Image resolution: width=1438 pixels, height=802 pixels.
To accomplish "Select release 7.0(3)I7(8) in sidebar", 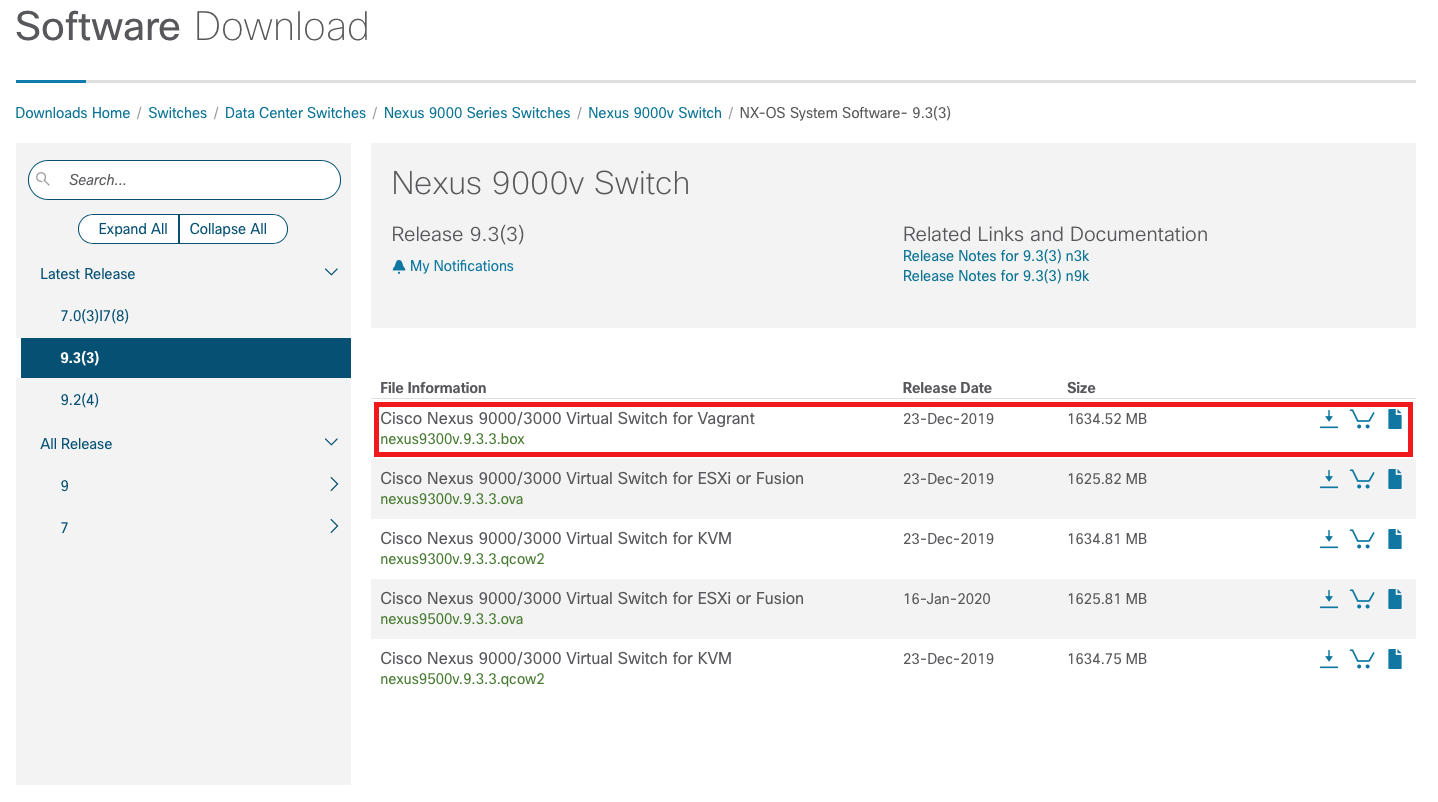I will (x=95, y=316).
